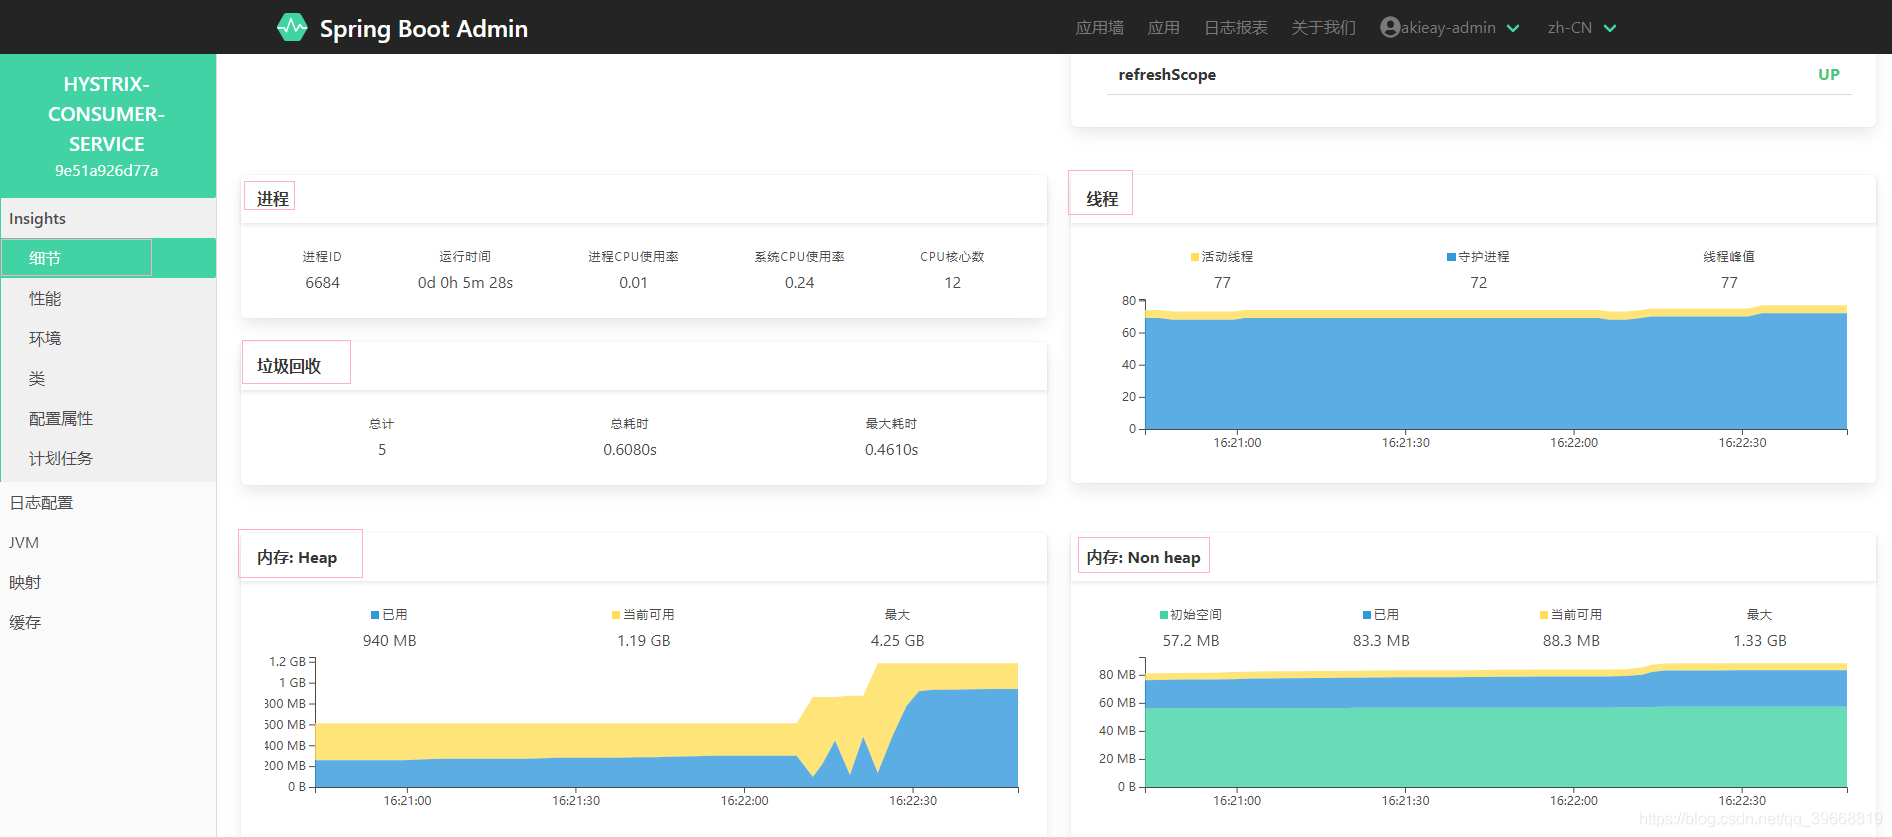Open 映射 in the sidebar

point(108,582)
